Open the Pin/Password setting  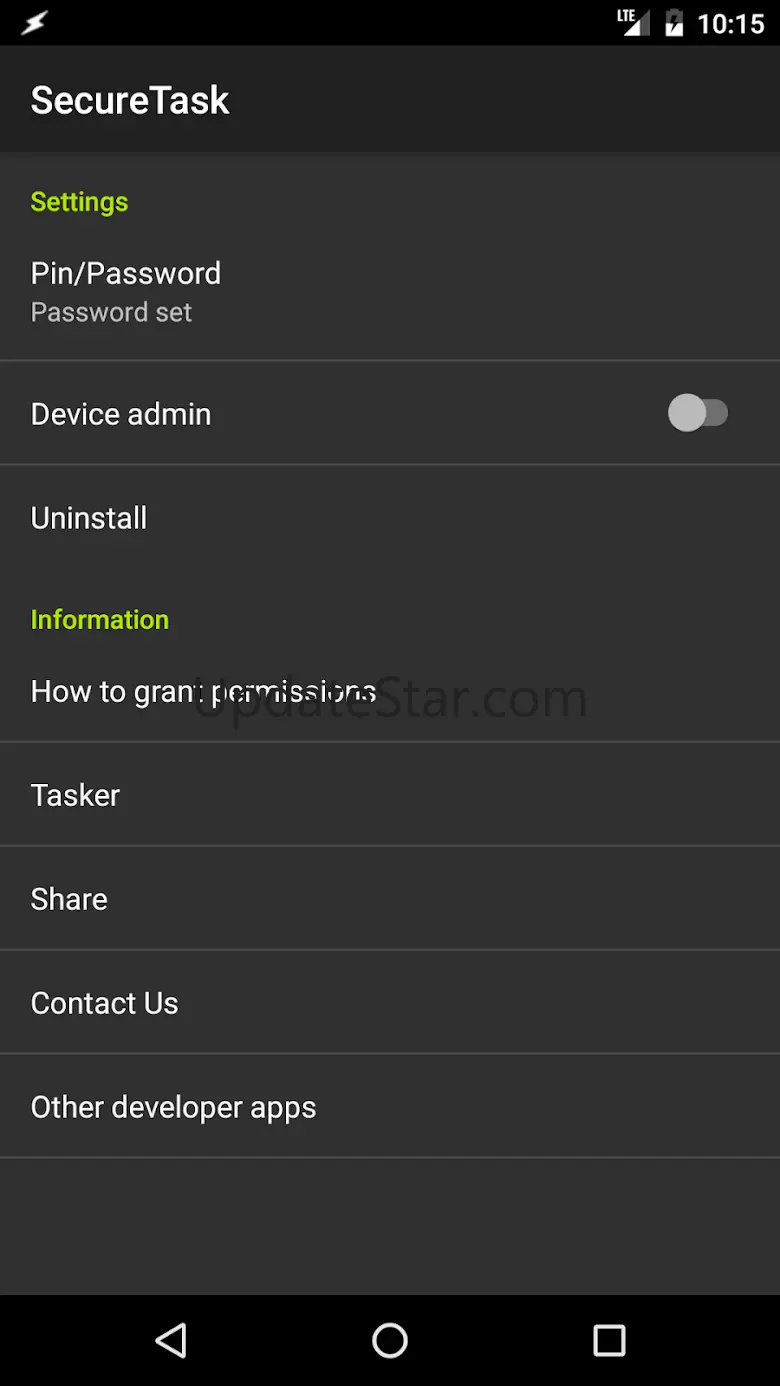click(390, 291)
